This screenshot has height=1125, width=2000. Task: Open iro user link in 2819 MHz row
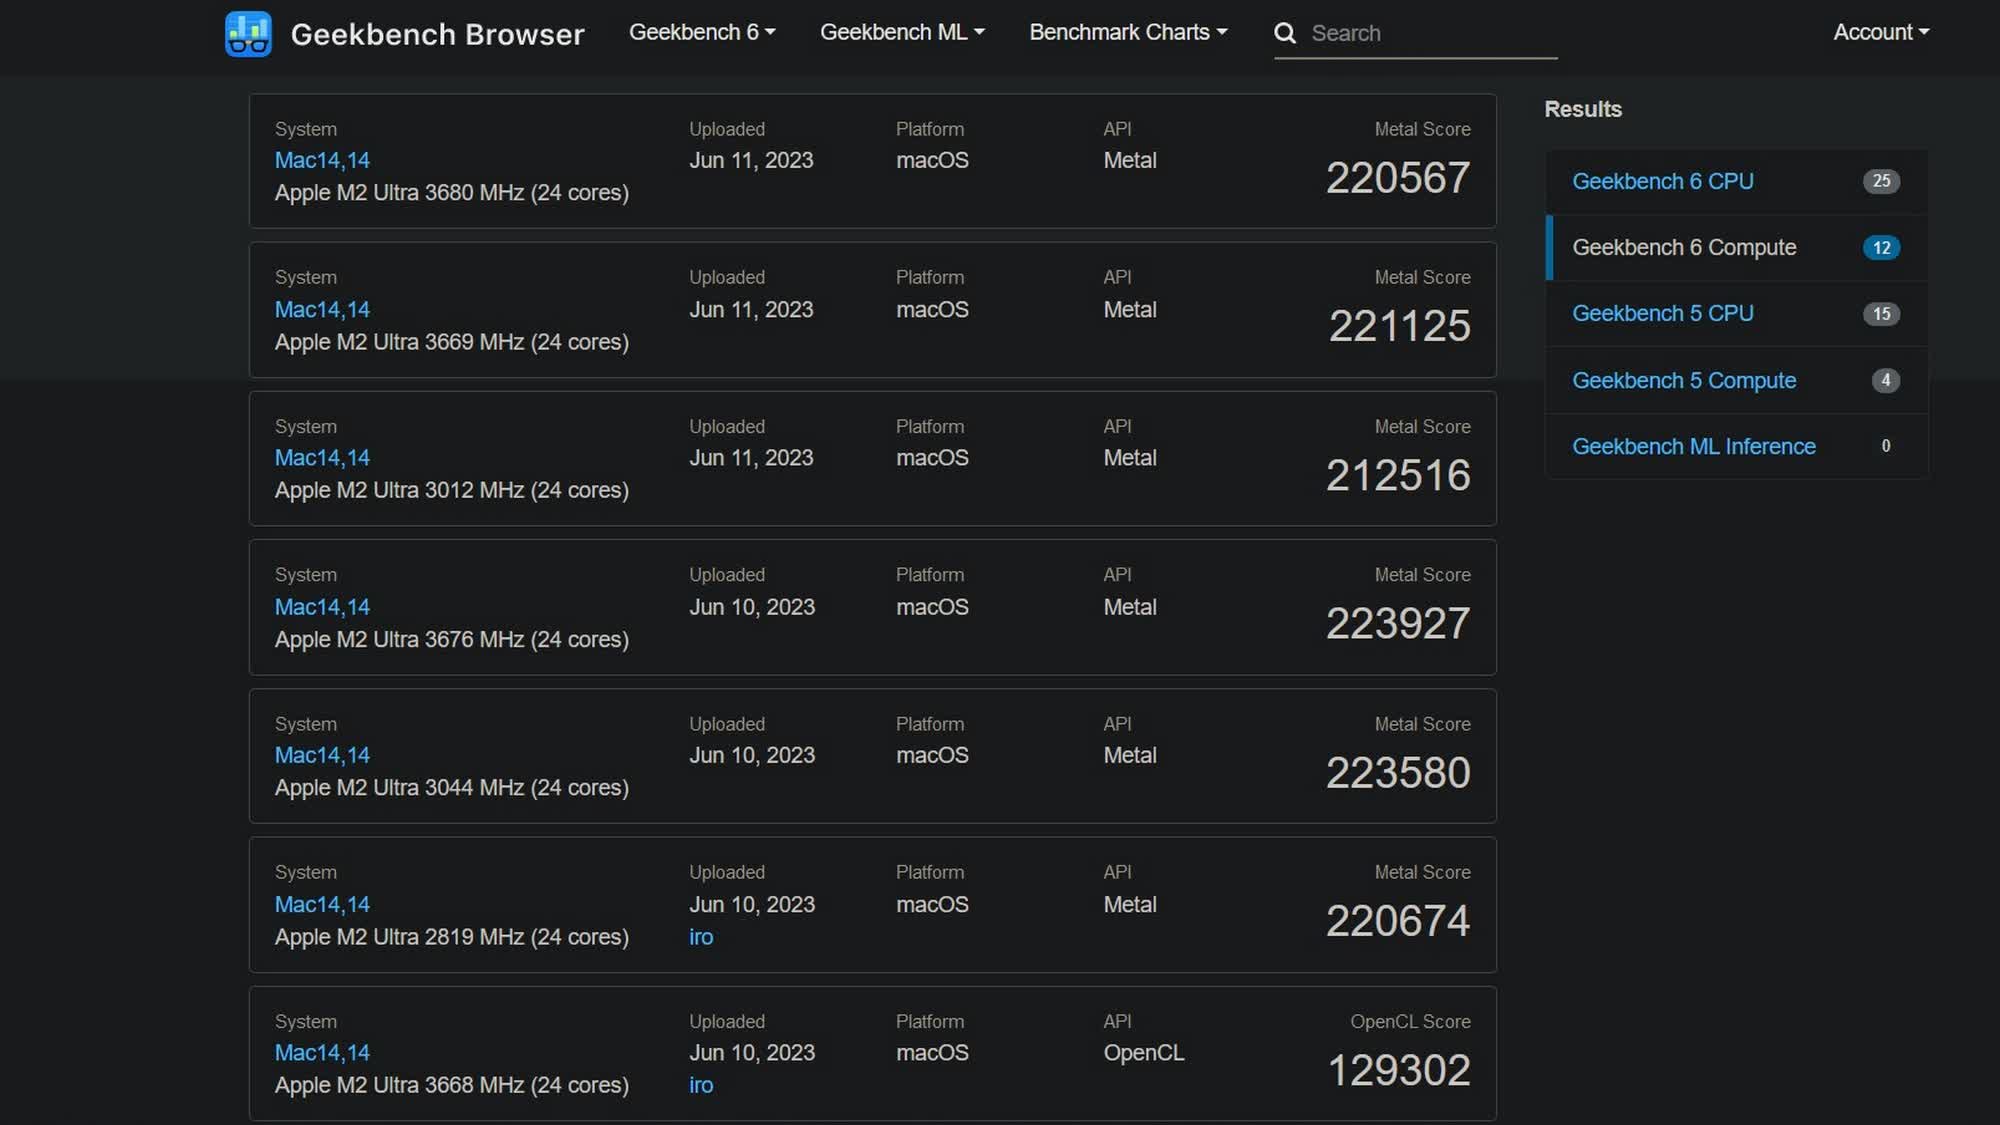(x=701, y=937)
